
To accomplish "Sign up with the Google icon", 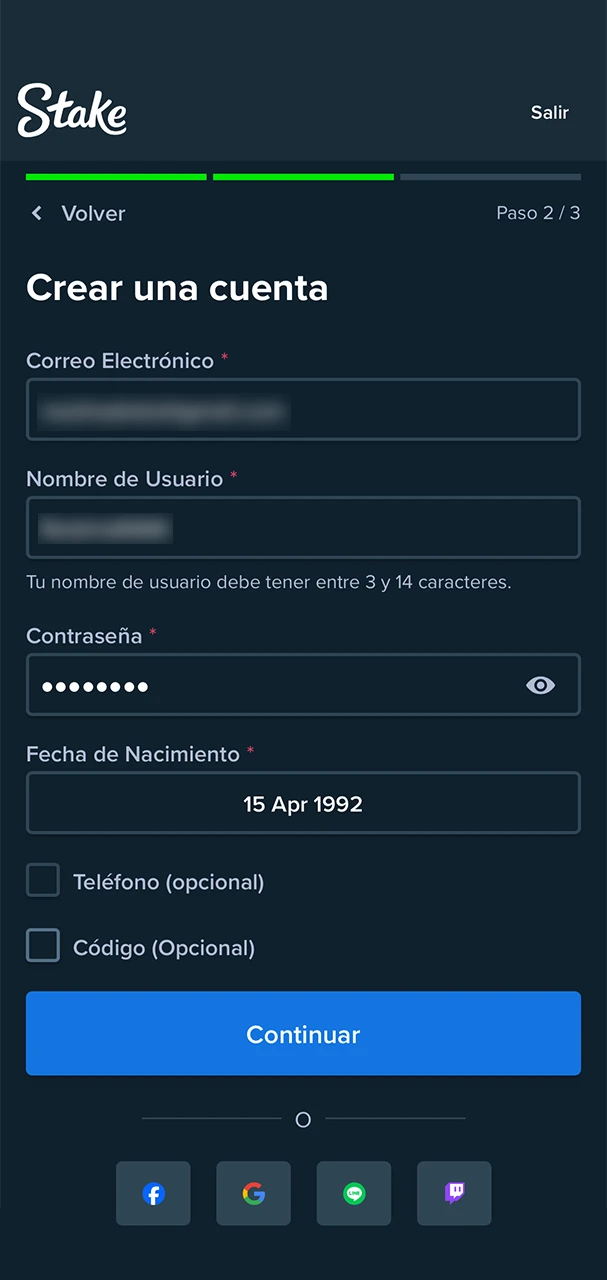I will [x=253, y=1193].
